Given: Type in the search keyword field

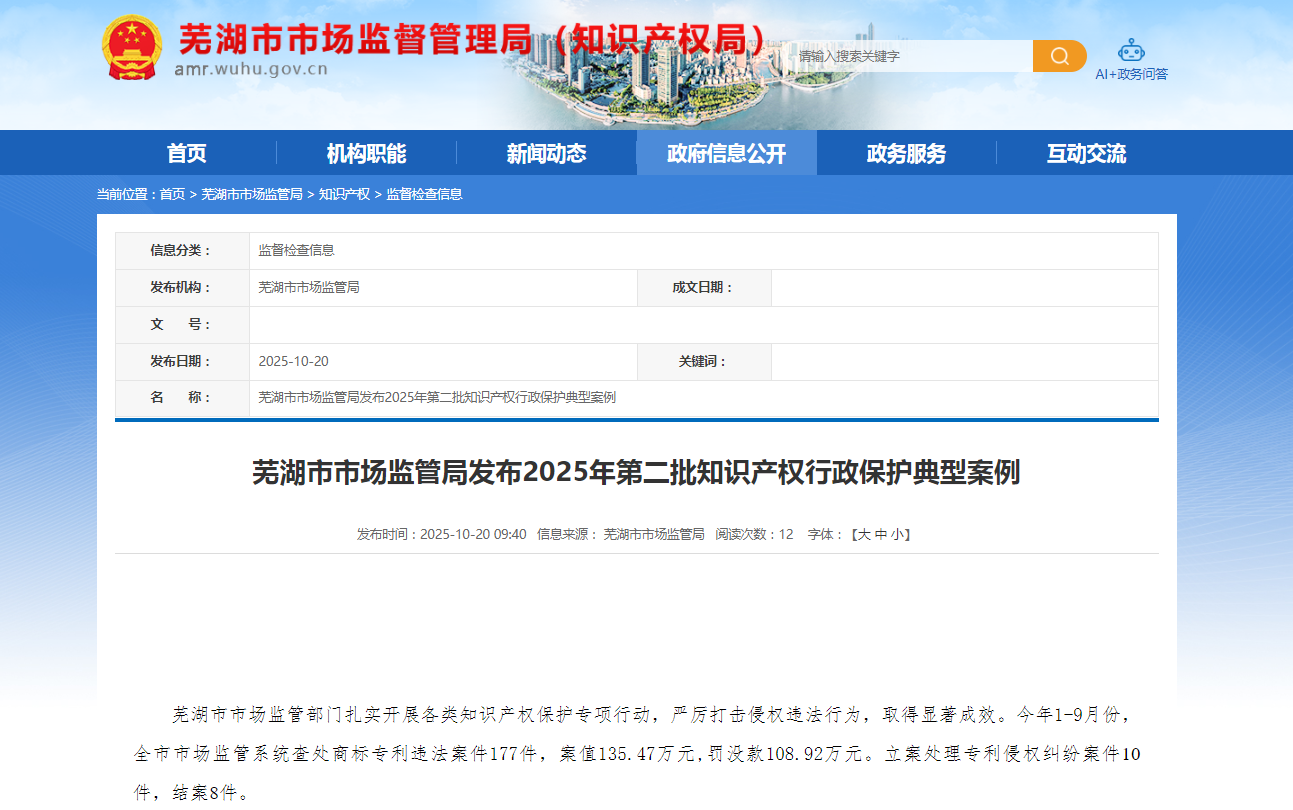Looking at the screenshot, I should tap(910, 56).
